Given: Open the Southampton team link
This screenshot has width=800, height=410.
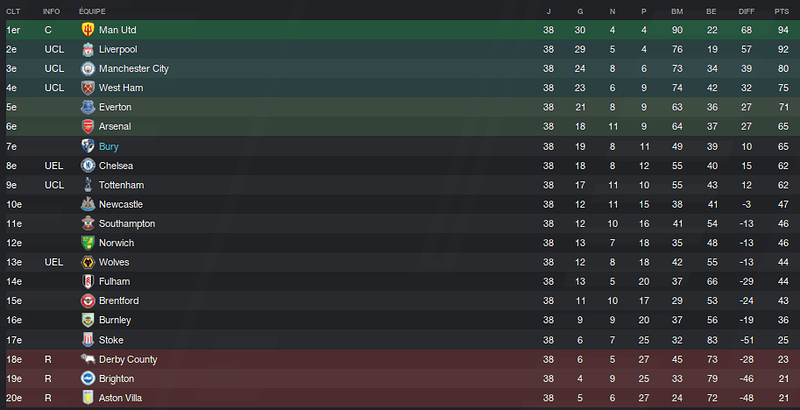Looking at the screenshot, I should point(127,224).
